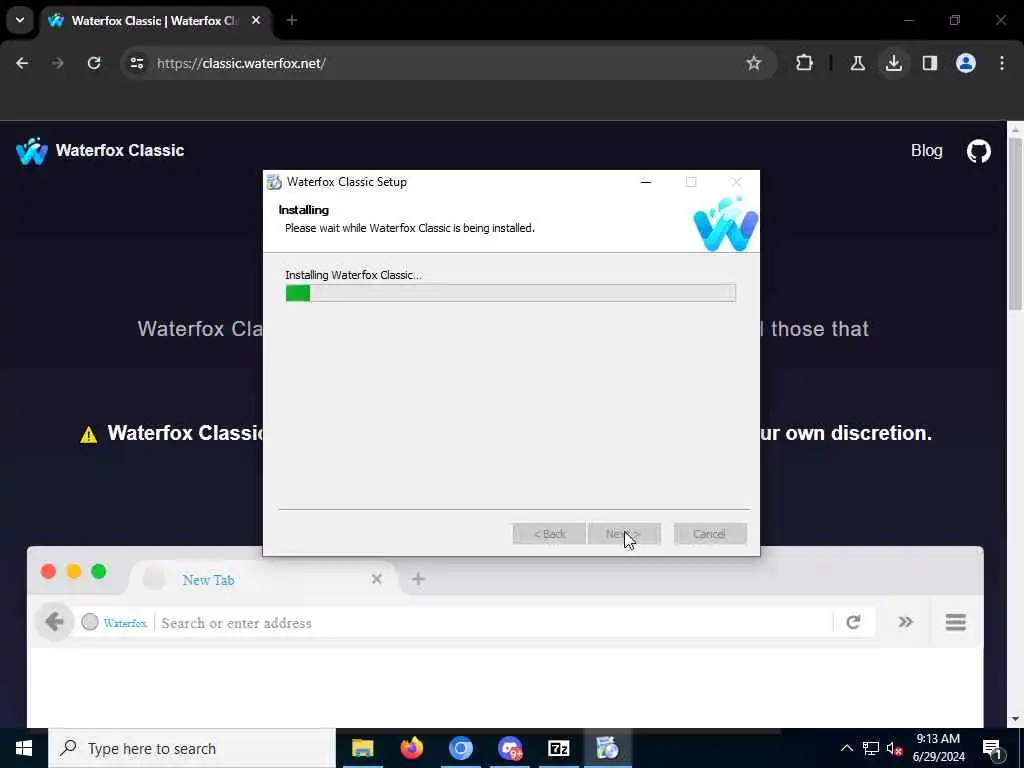Click the red dot in browser mockup
Screen dimensions: 1024x768
48,571
